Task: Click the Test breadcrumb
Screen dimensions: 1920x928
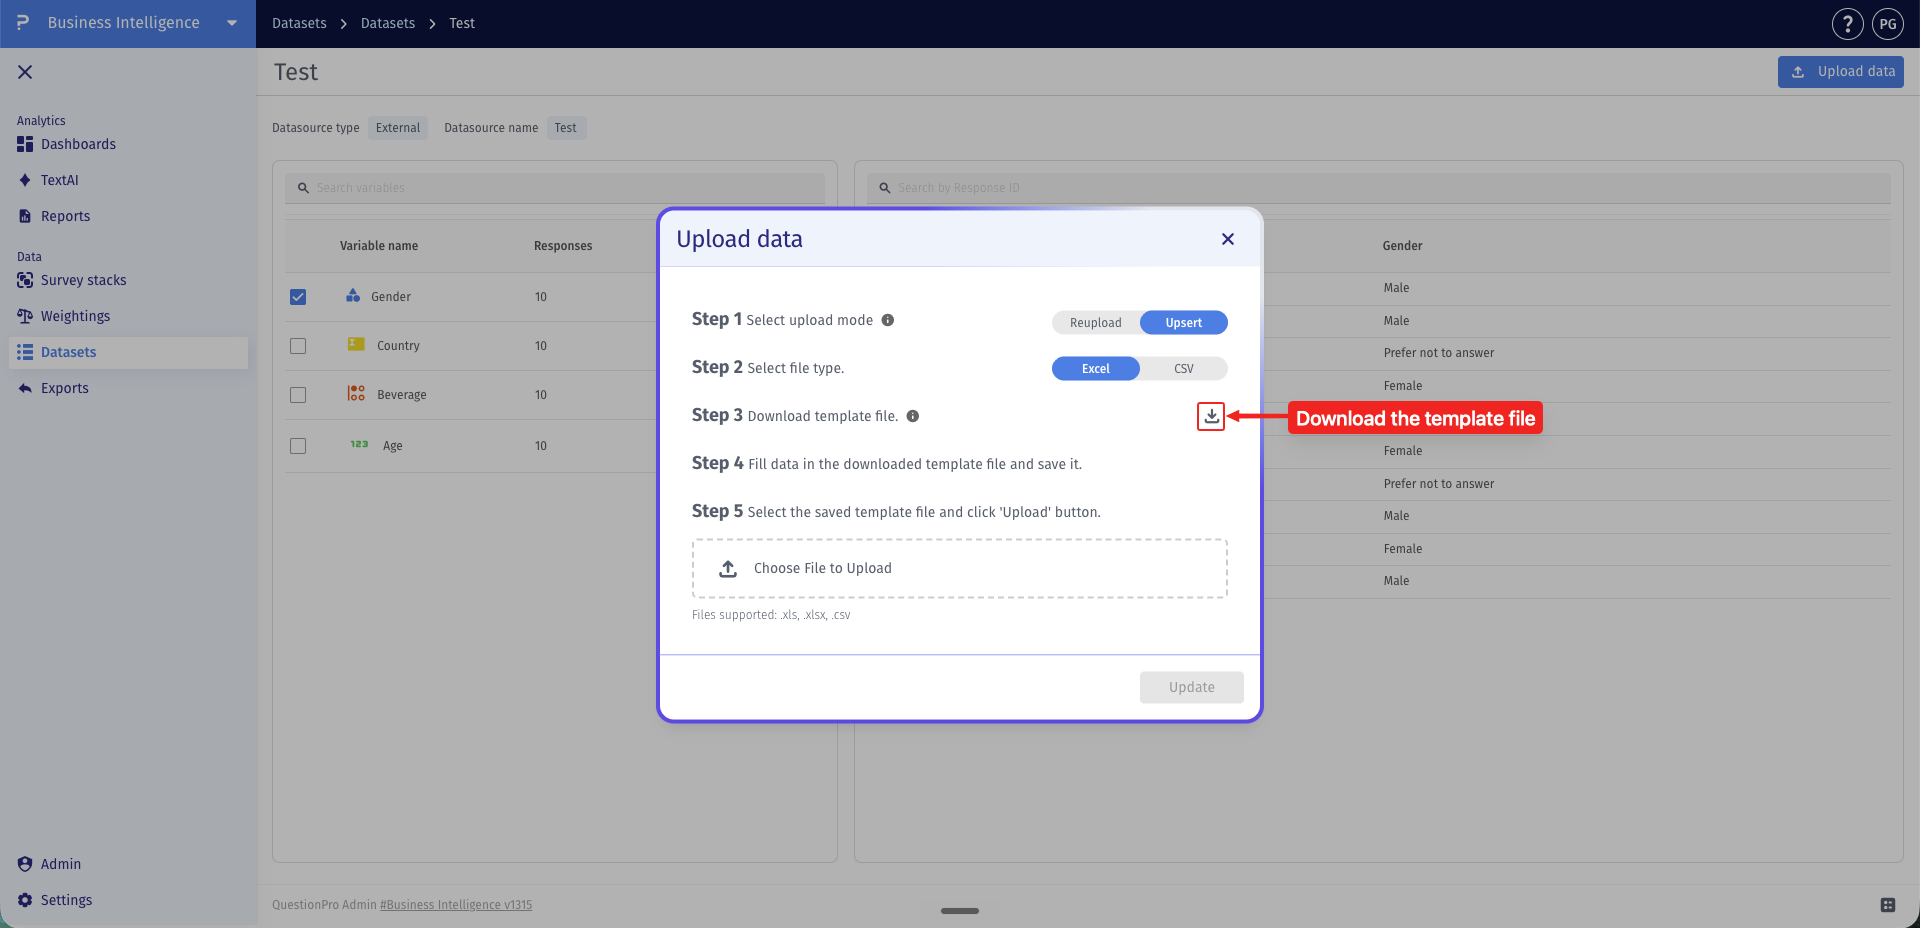Action: 462,23
